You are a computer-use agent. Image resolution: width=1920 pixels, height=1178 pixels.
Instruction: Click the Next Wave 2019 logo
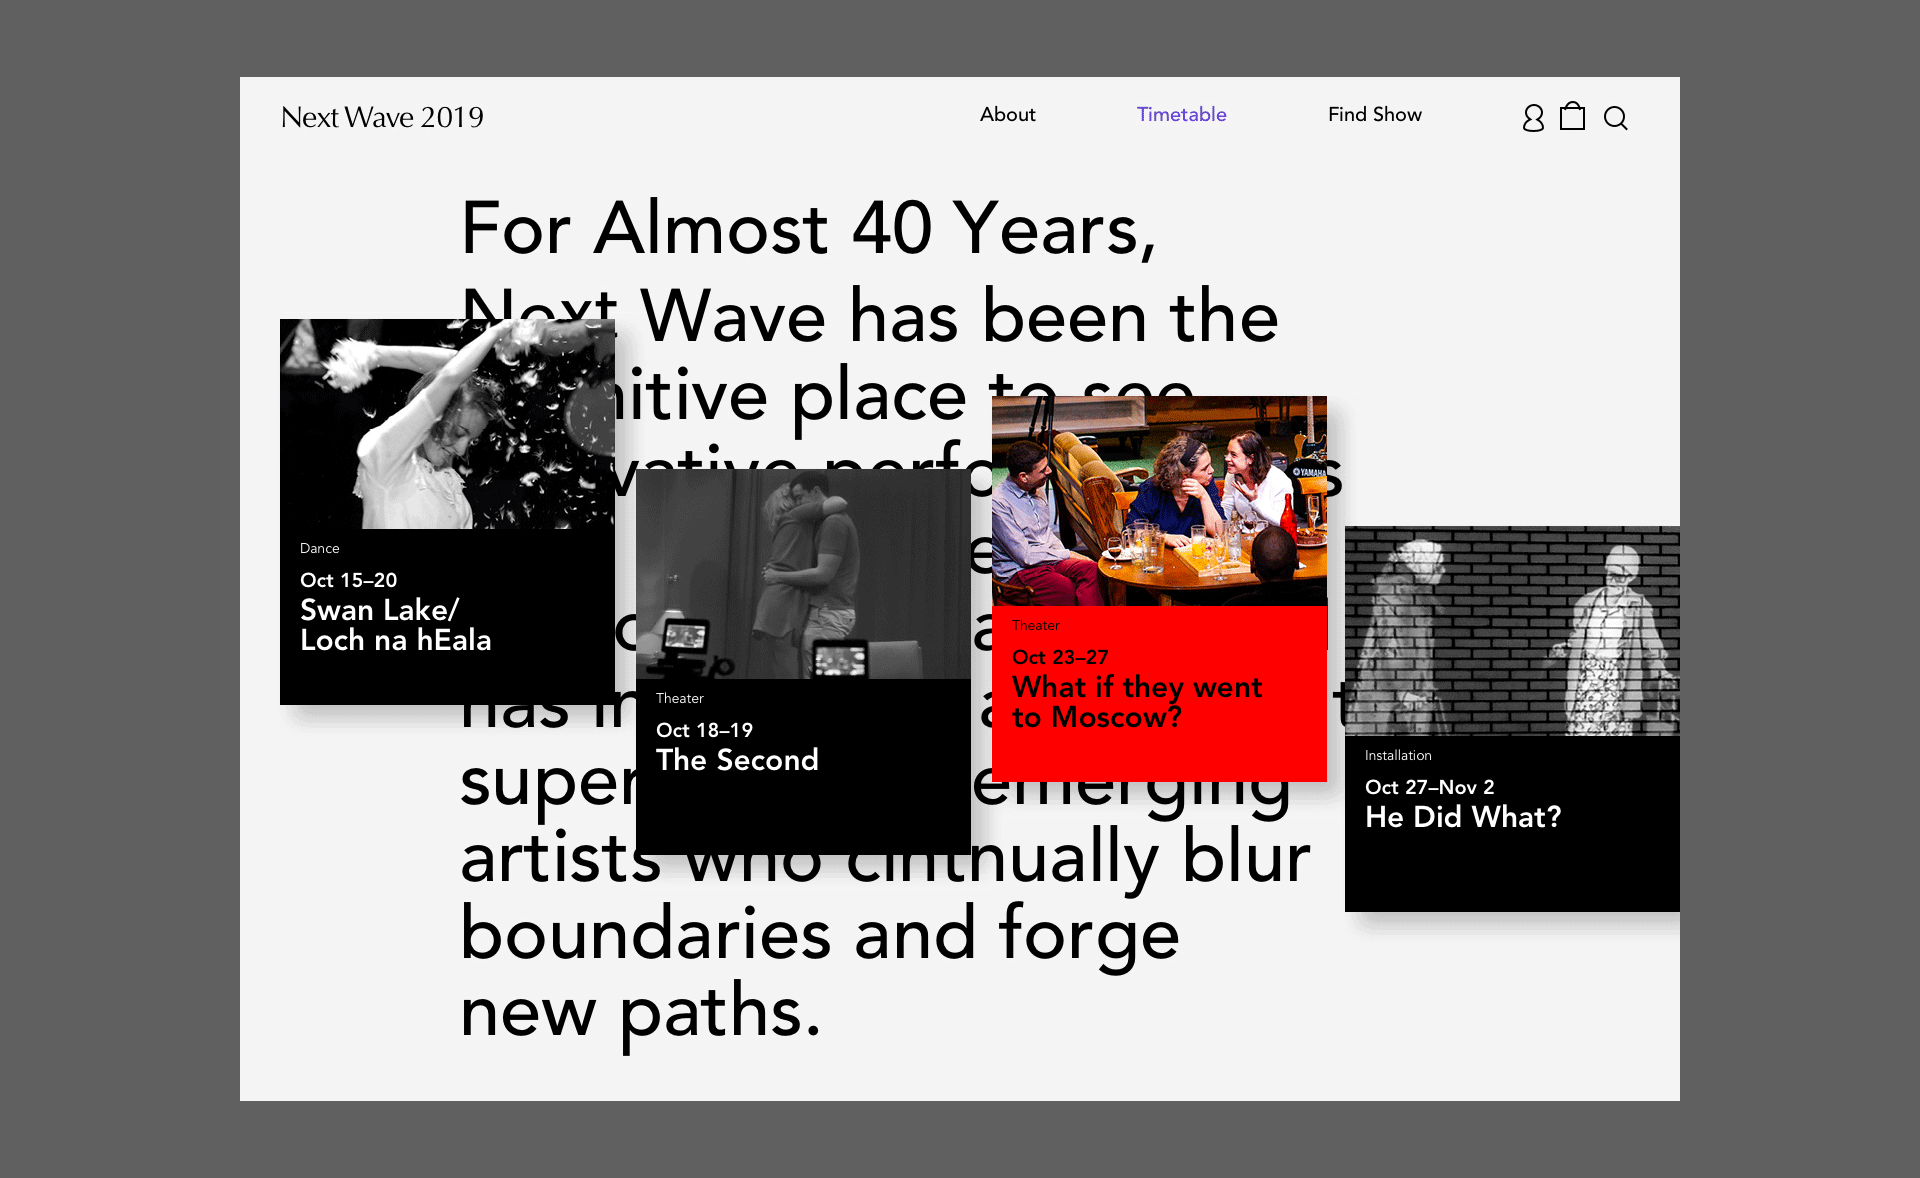382,117
